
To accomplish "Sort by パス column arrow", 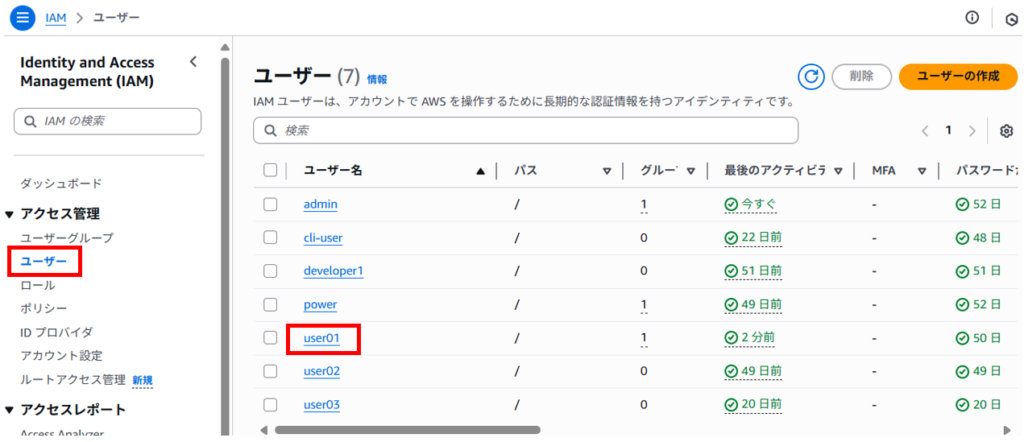I will [607, 171].
